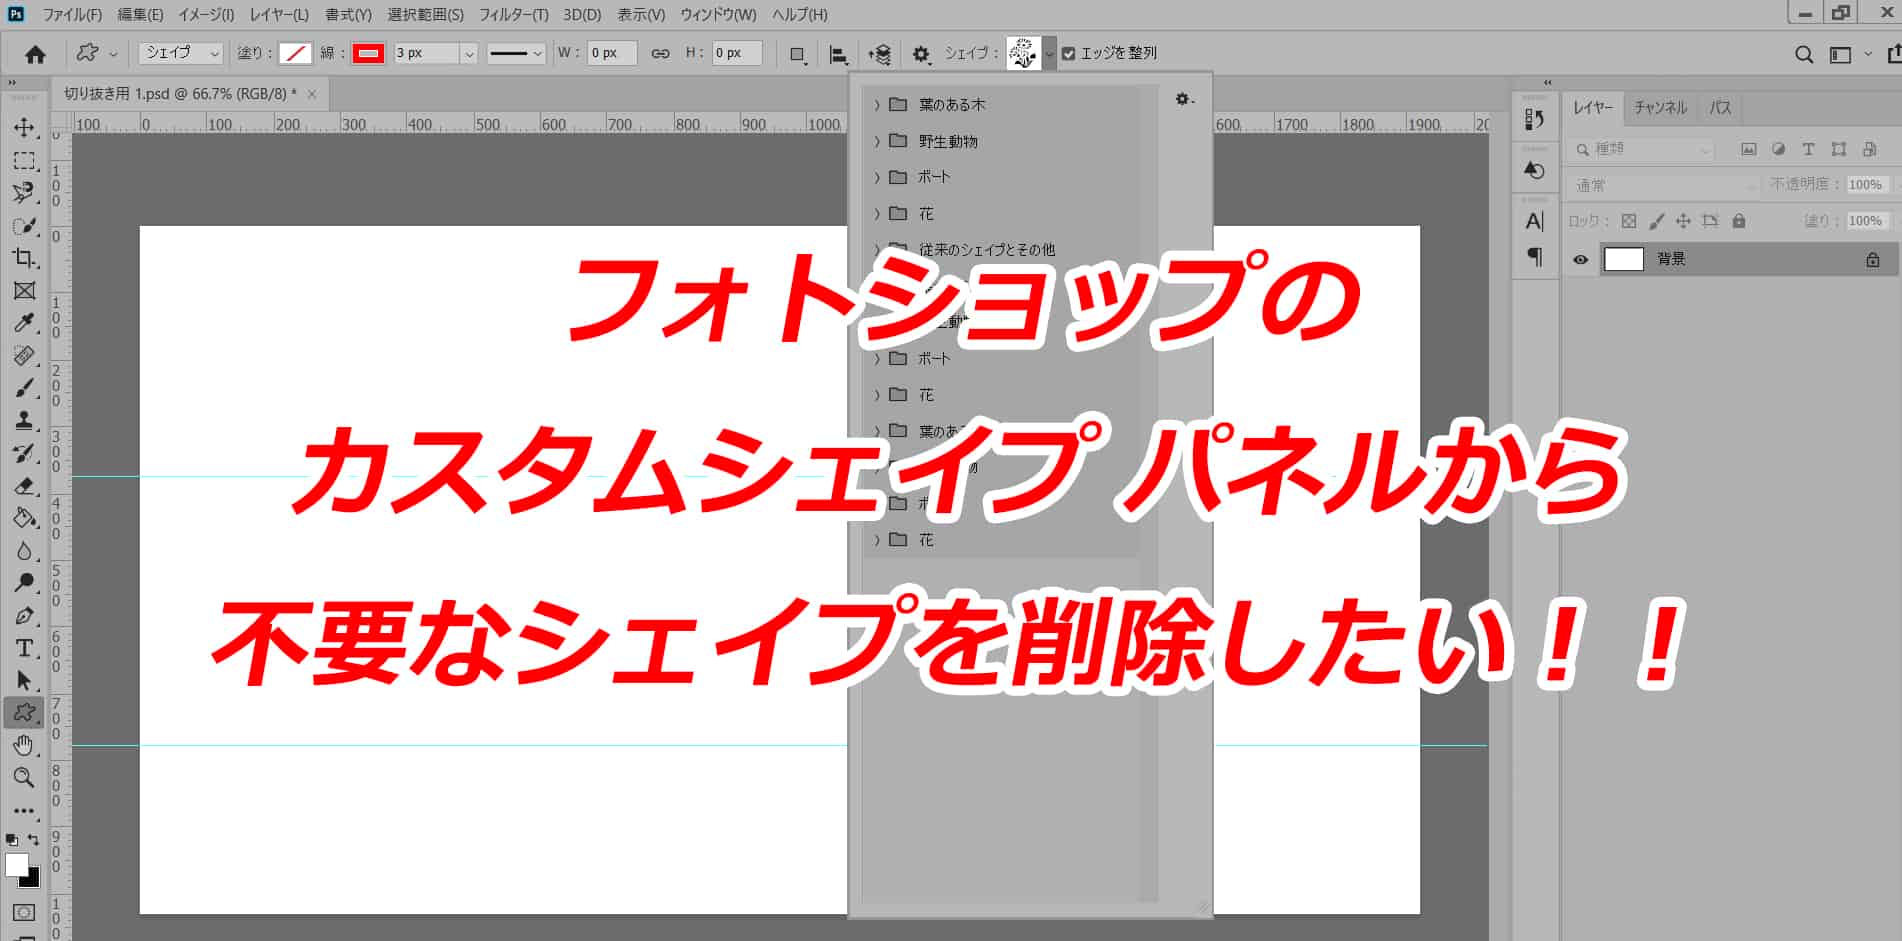Open the path arrangement button

pos(879,54)
